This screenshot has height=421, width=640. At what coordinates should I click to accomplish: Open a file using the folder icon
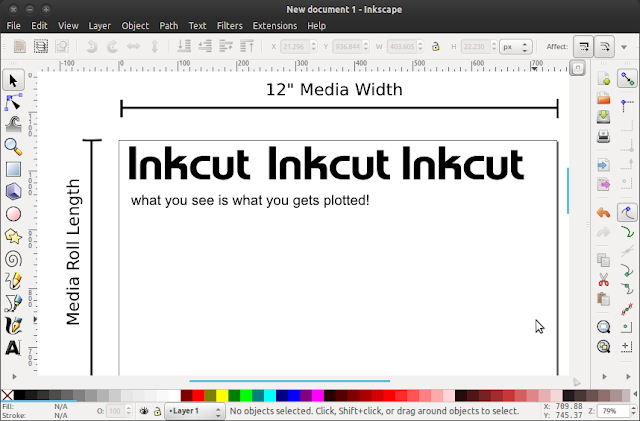(x=603, y=98)
